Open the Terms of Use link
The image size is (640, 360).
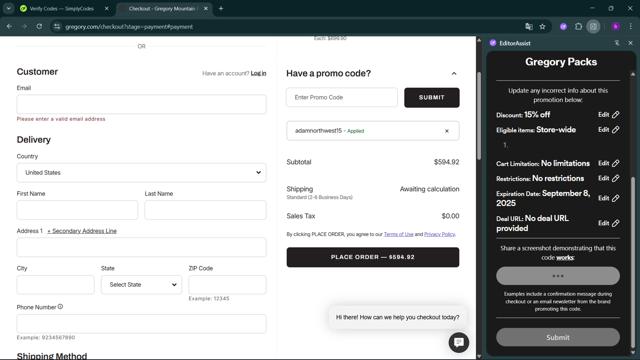tap(398, 234)
